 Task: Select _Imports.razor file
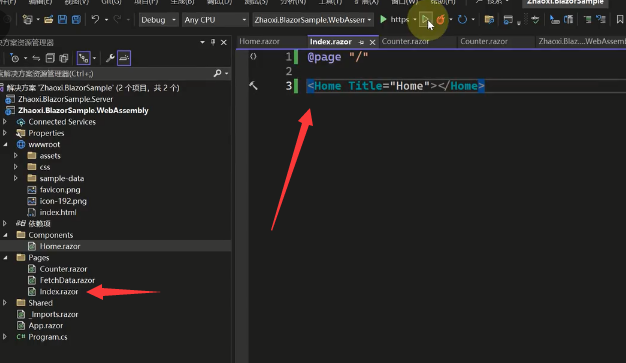click(x=53, y=314)
